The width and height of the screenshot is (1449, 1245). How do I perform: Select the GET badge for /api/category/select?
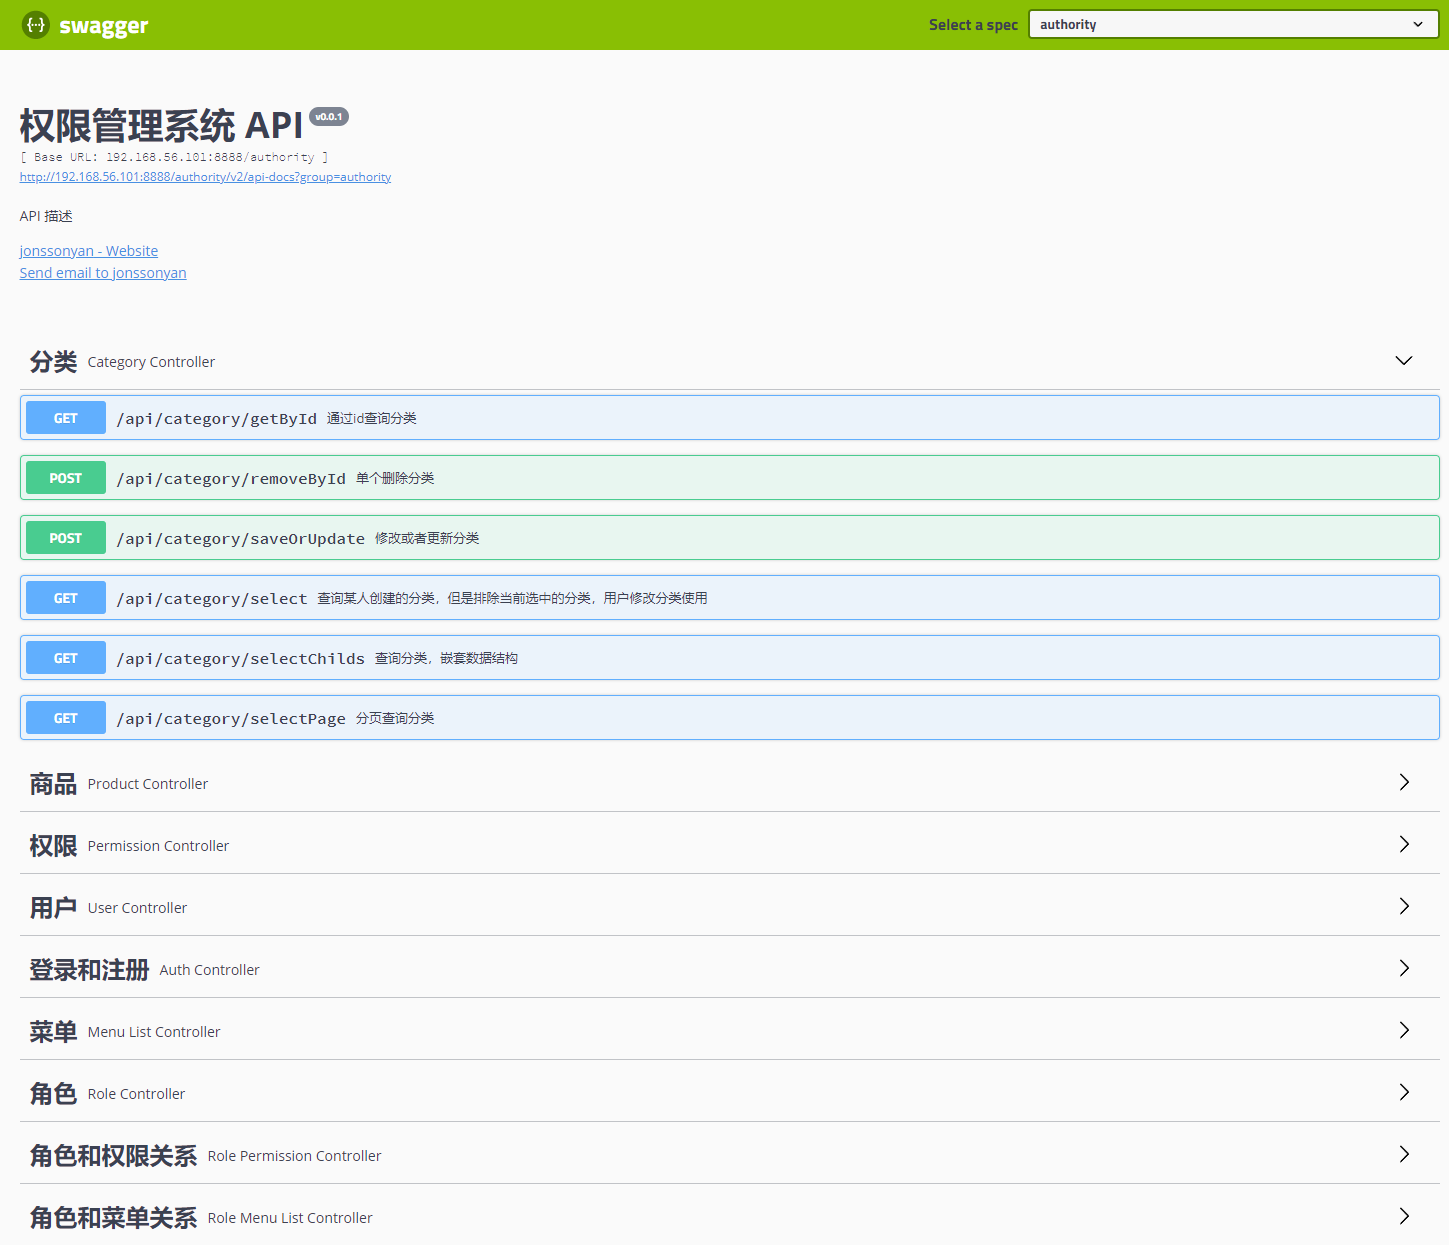pos(65,597)
